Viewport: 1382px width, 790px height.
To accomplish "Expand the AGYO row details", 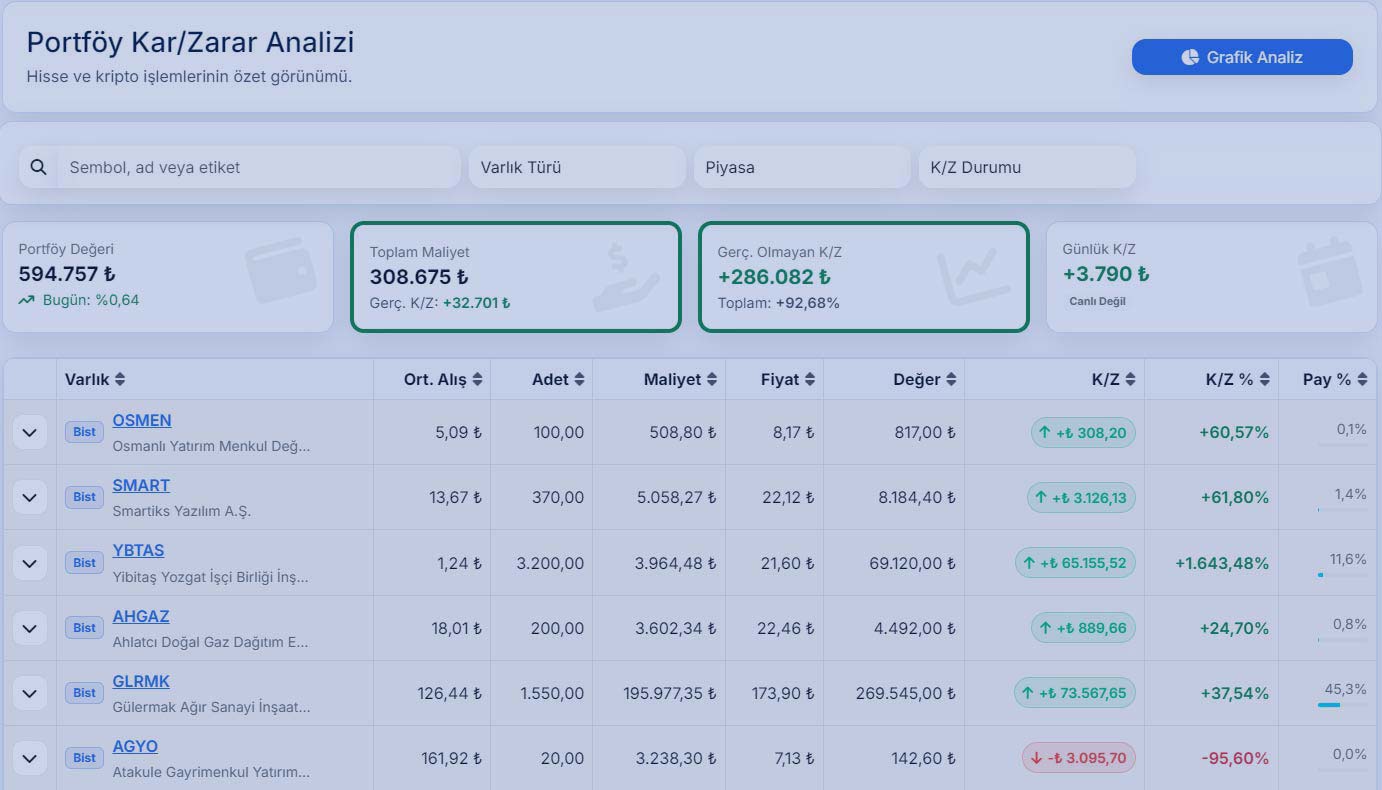I will tap(30, 758).
